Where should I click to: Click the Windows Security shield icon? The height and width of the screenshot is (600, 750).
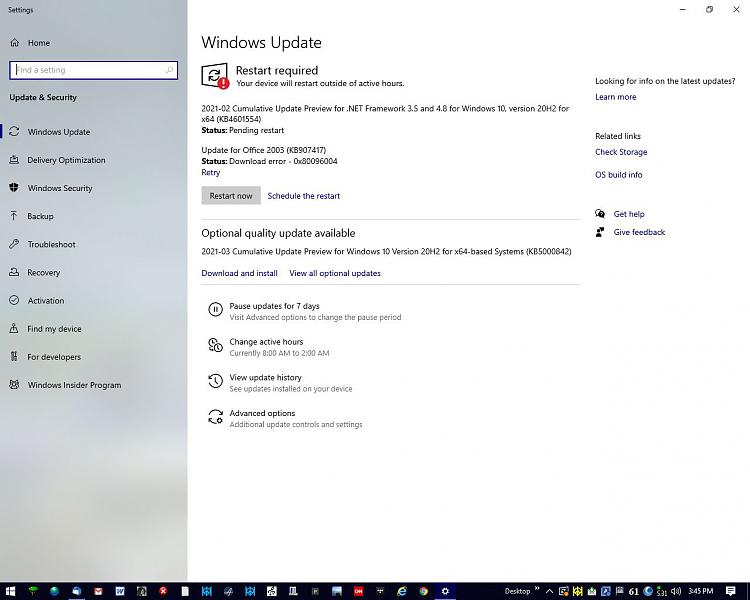tap(14, 188)
